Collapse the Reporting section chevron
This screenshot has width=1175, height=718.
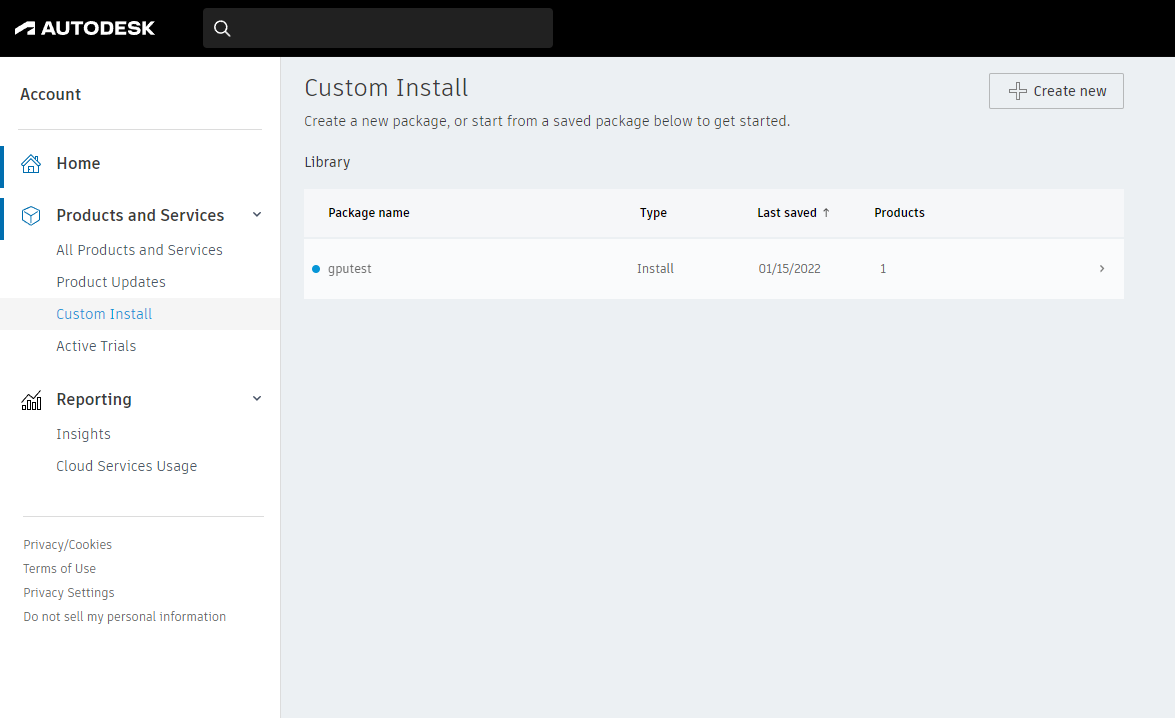click(x=257, y=399)
